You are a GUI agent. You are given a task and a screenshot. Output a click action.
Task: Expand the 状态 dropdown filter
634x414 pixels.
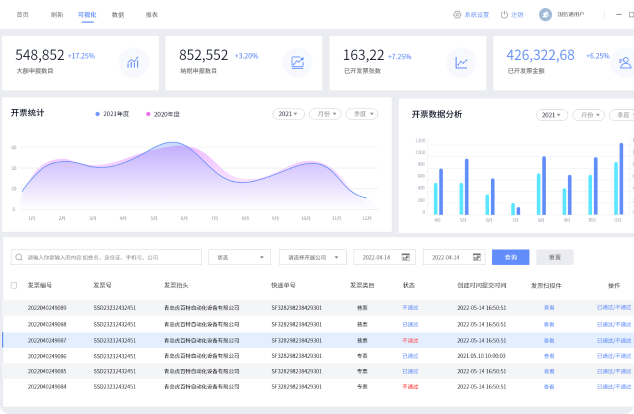240,257
